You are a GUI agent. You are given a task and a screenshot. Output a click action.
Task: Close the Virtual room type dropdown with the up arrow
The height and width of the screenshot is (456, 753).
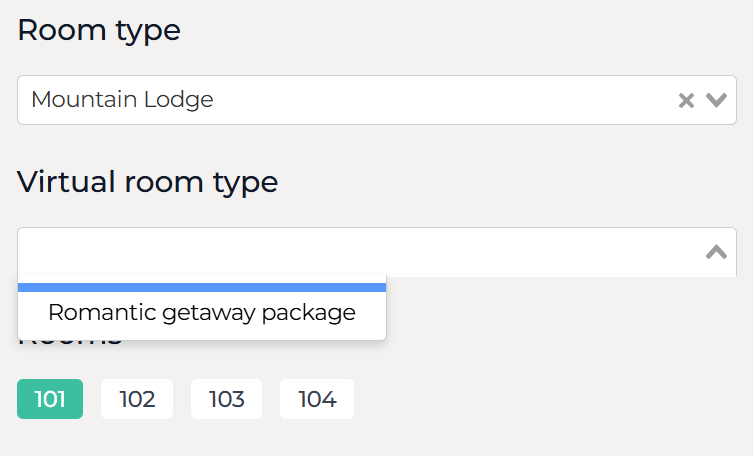[716, 252]
